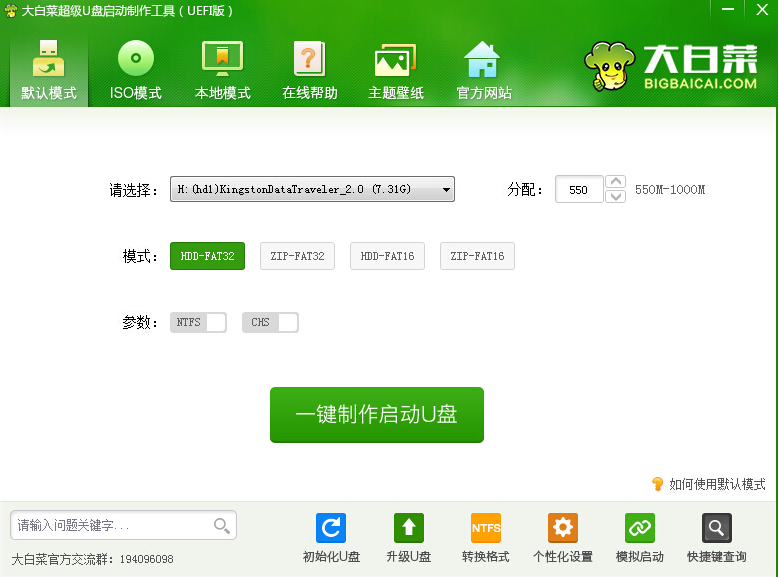Open the ISO模式 disc icon
Screen dimensions: 779x577
click(135, 60)
